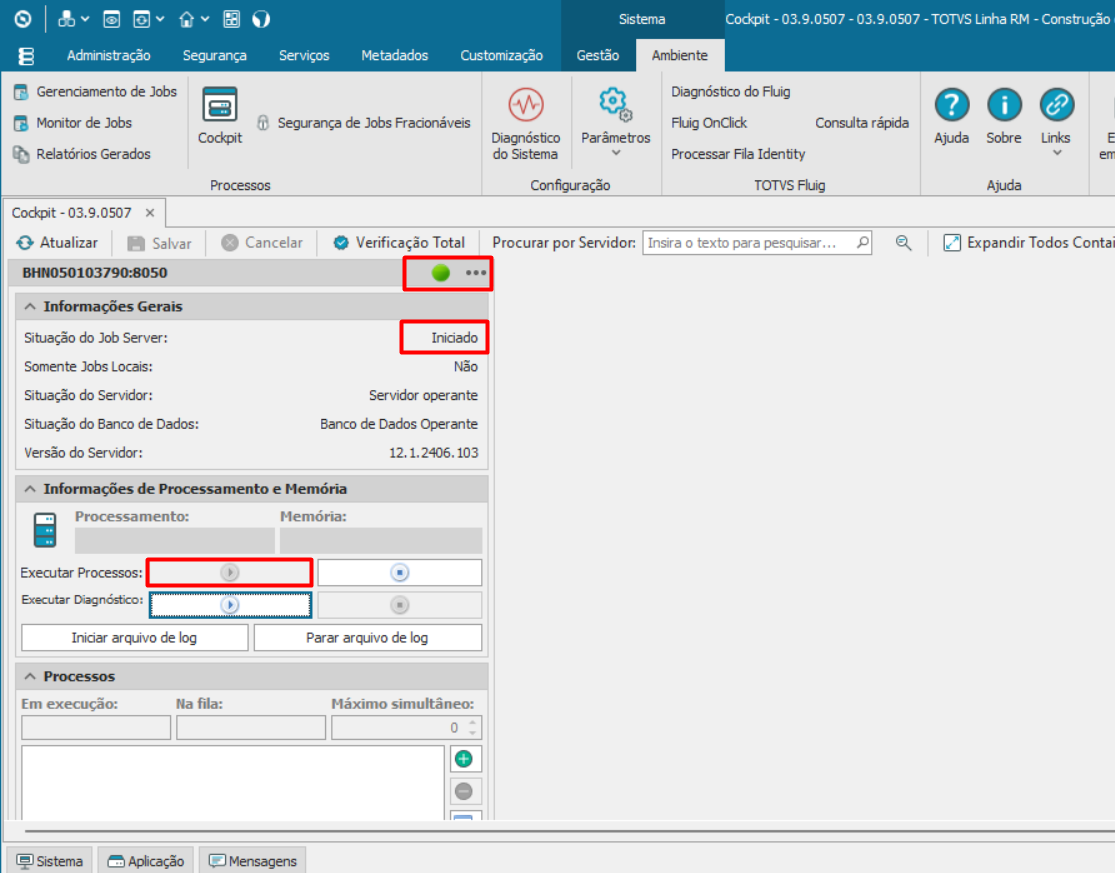The image size is (1115, 873).
Task: Open the Metadados ribbon tab
Action: (395, 55)
